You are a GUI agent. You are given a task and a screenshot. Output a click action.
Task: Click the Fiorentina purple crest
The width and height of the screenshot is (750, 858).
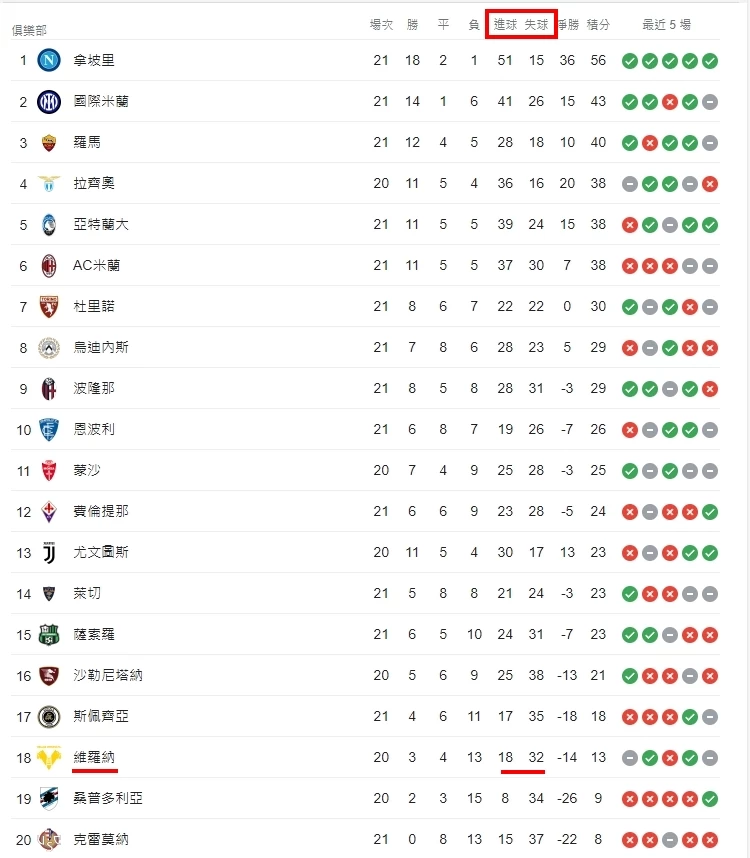[49, 512]
